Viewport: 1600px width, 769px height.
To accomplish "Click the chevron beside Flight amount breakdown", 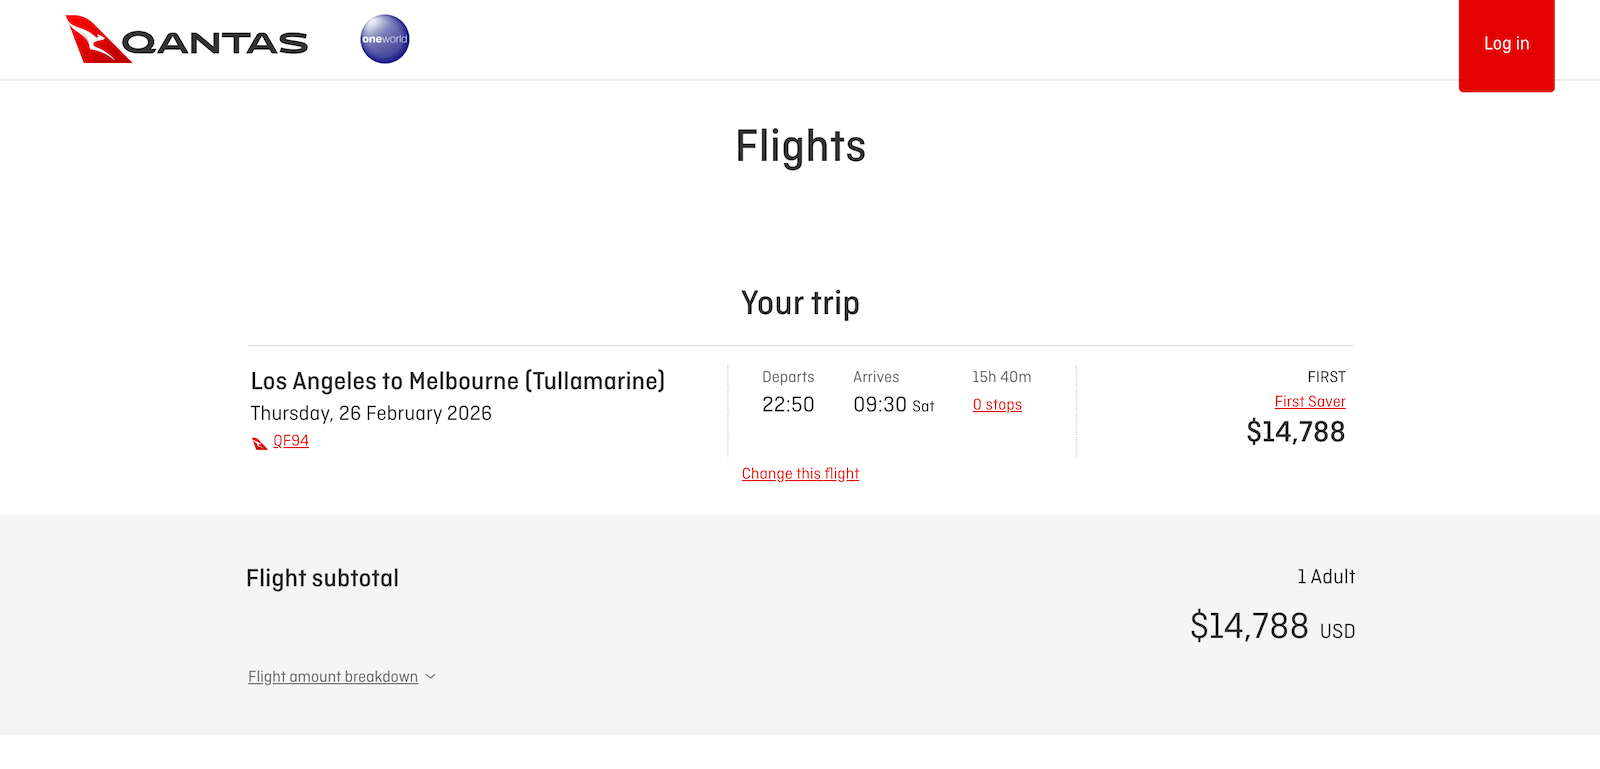I will [x=431, y=677].
